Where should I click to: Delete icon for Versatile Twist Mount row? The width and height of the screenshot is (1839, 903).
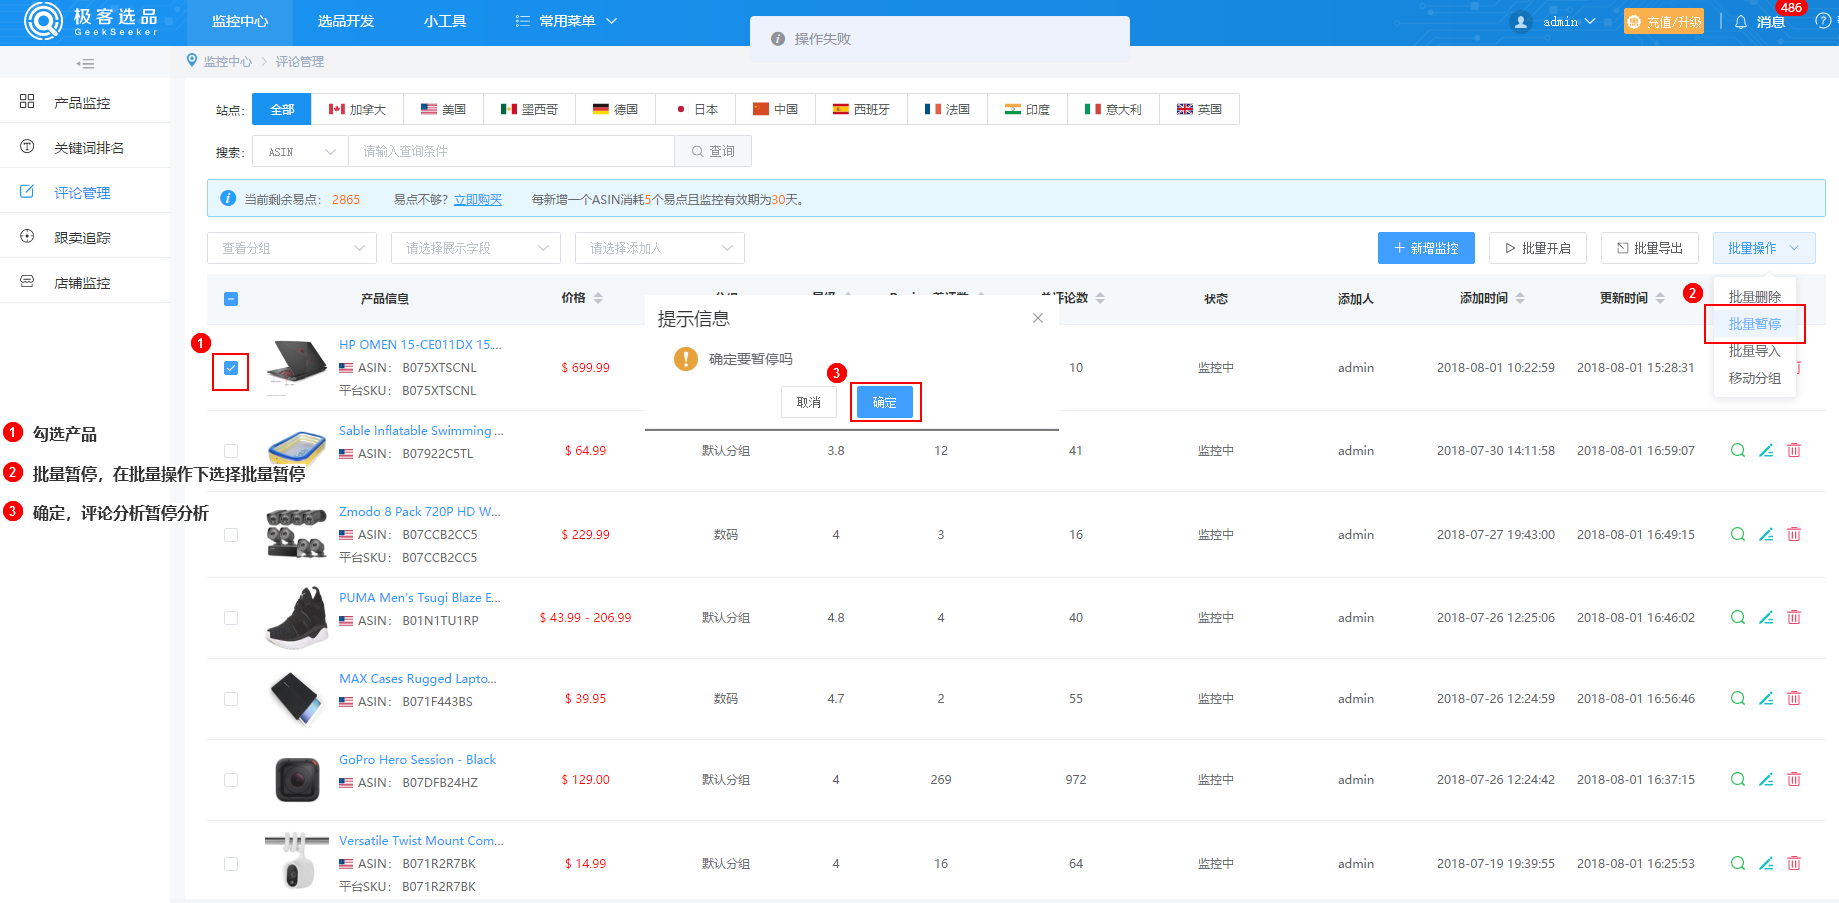(1794, 863)
